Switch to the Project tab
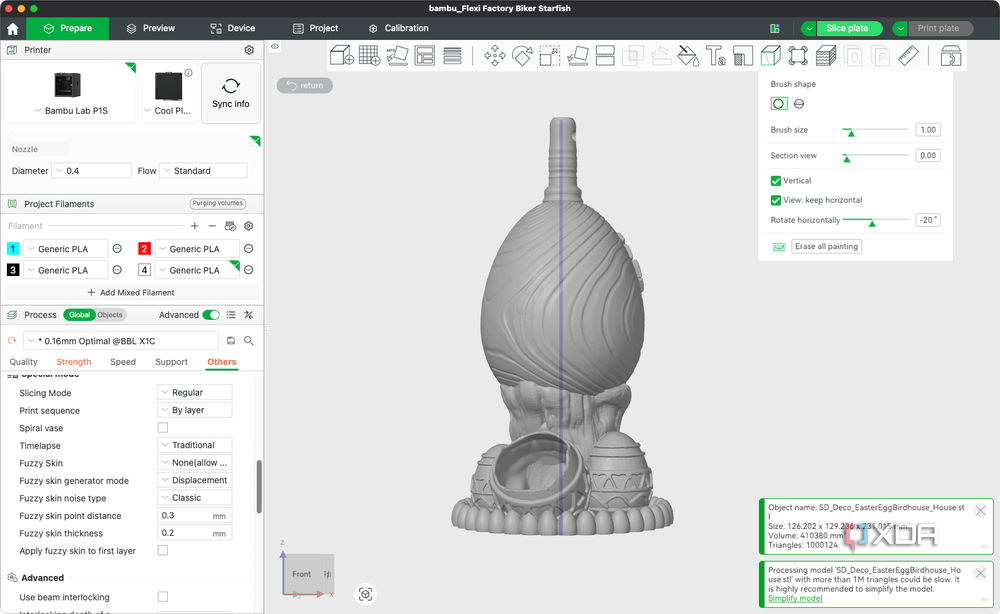 coord(316,29)
